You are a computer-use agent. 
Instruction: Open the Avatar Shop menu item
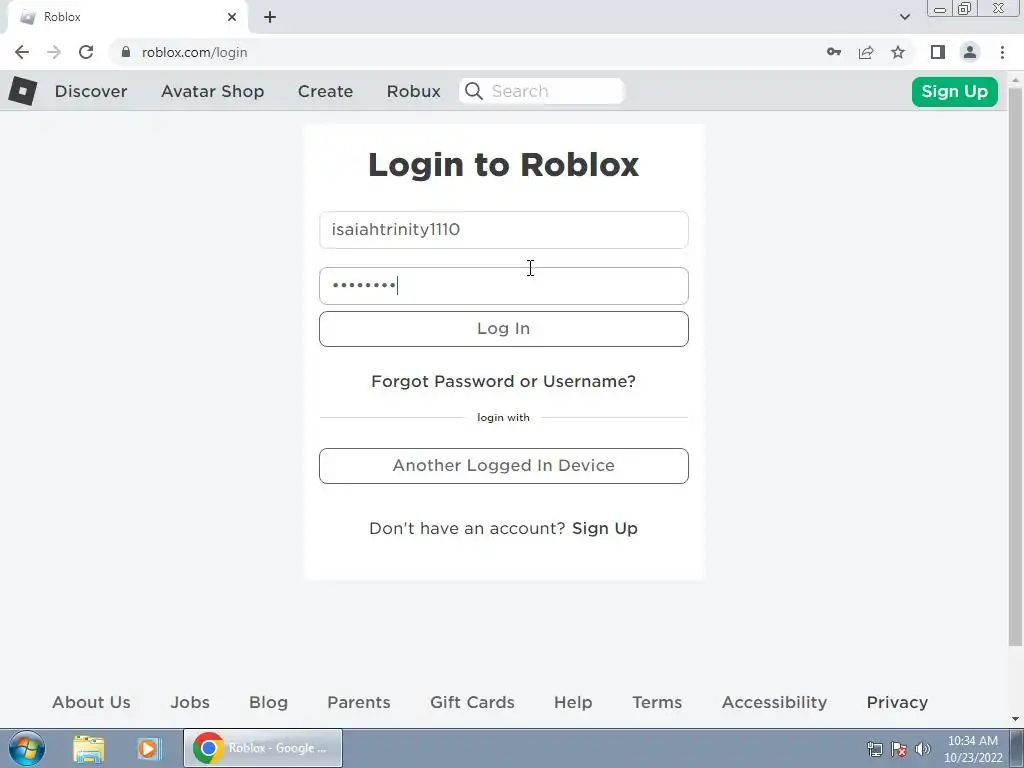pos(213,91)
